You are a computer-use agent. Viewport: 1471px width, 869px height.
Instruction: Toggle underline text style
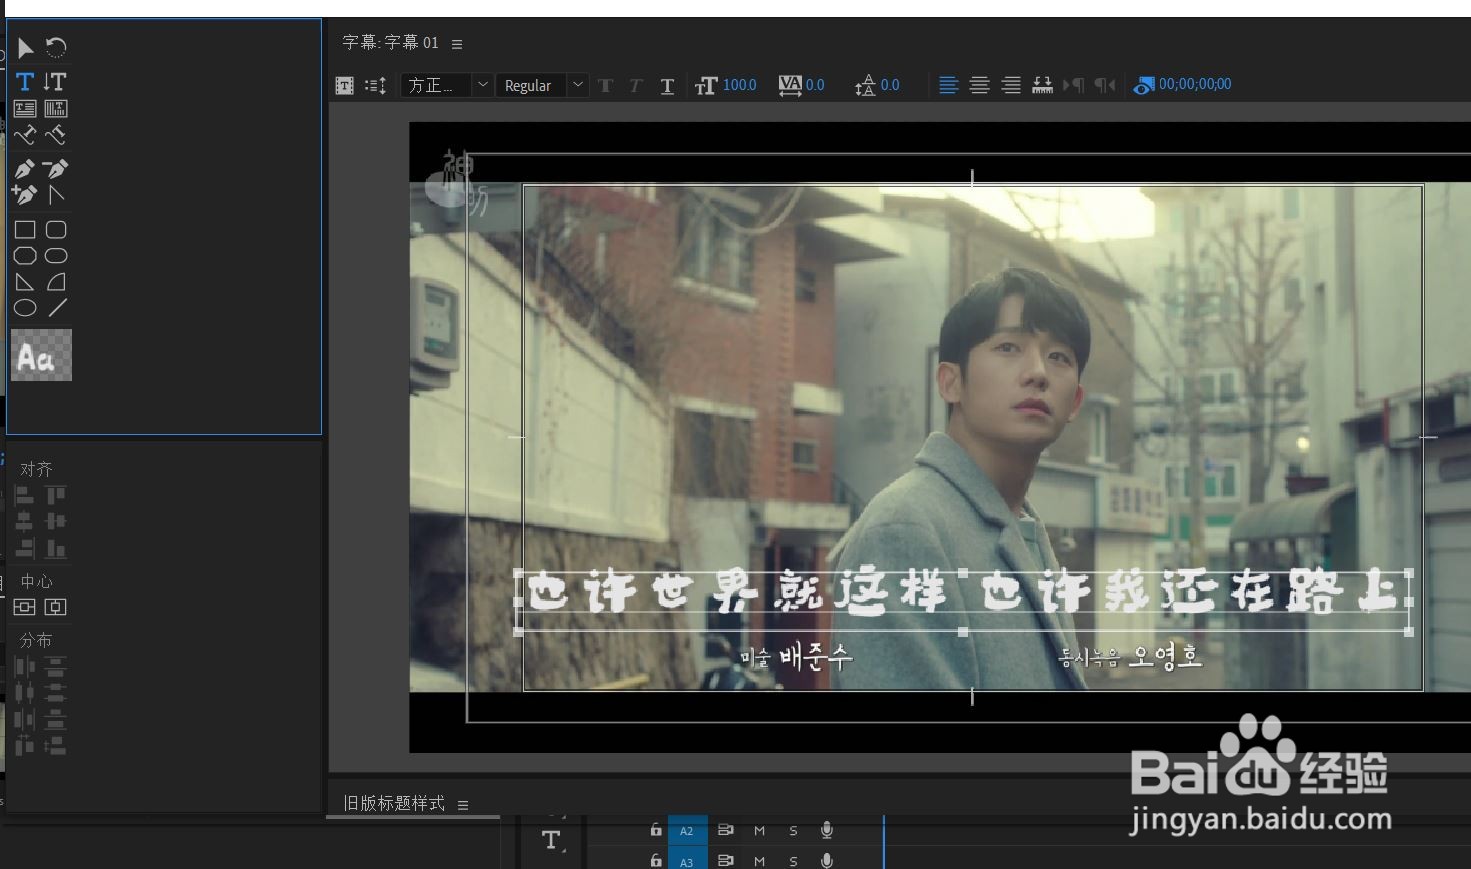pyautogui.click(x=667, y=86)
